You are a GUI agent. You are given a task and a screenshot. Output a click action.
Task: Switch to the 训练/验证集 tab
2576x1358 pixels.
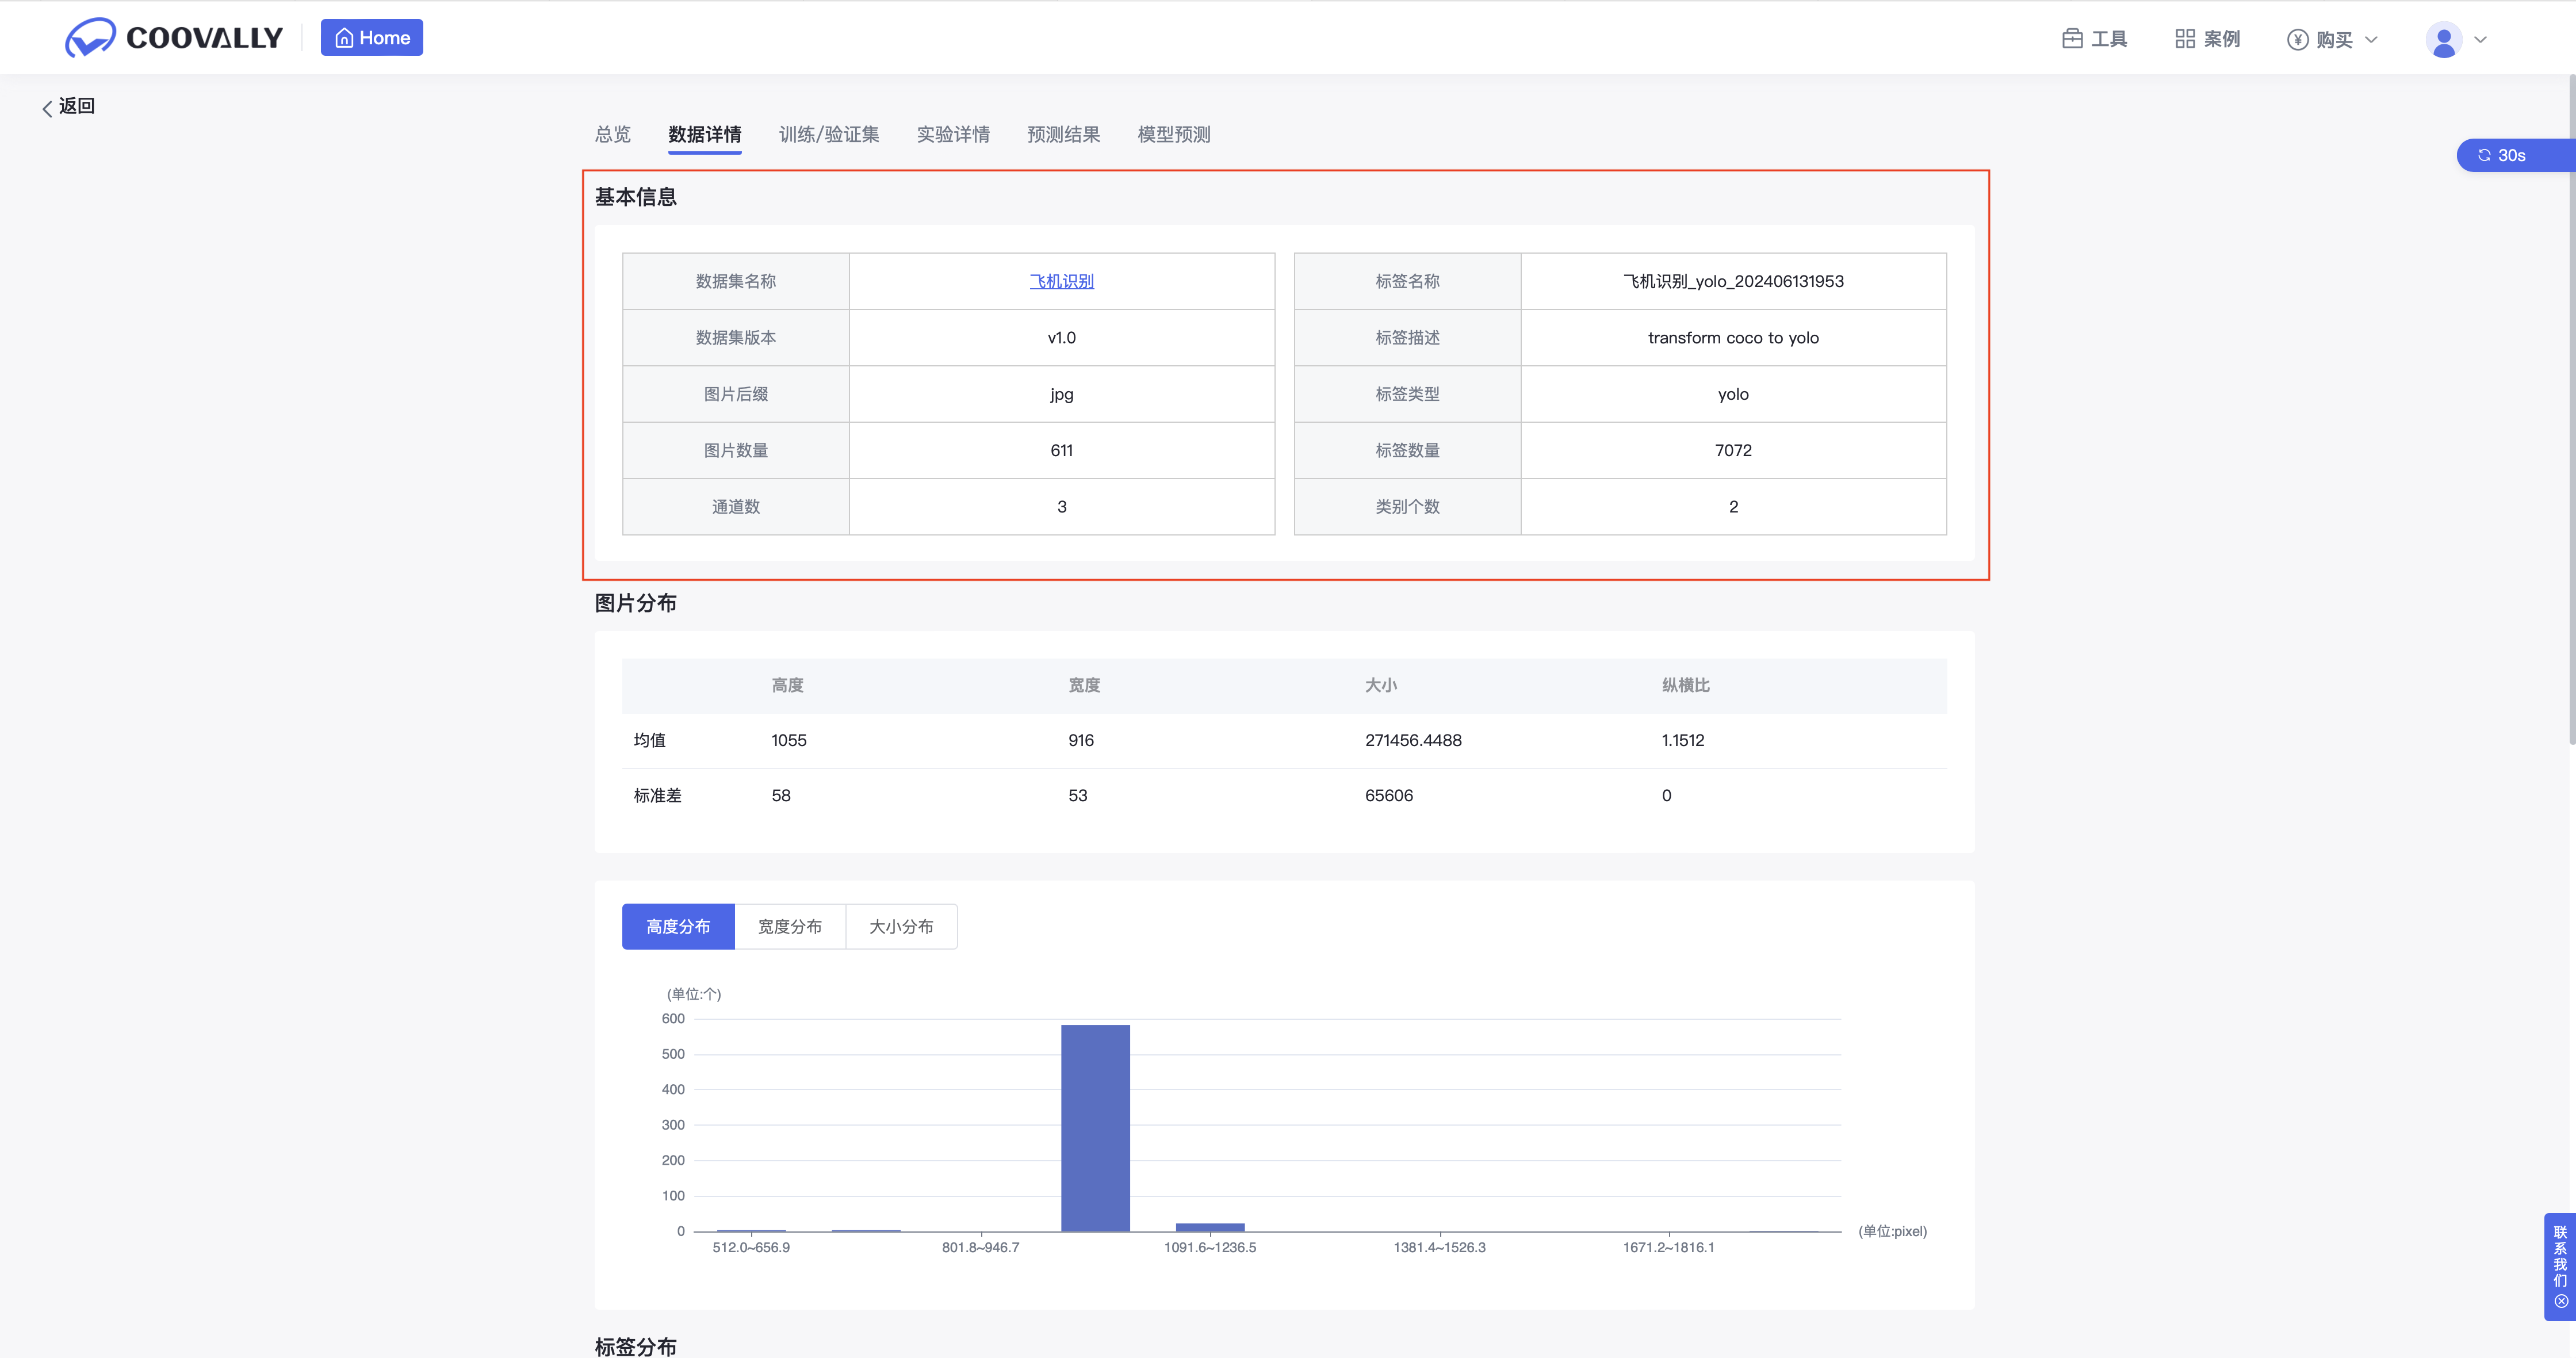coord(828,134)
